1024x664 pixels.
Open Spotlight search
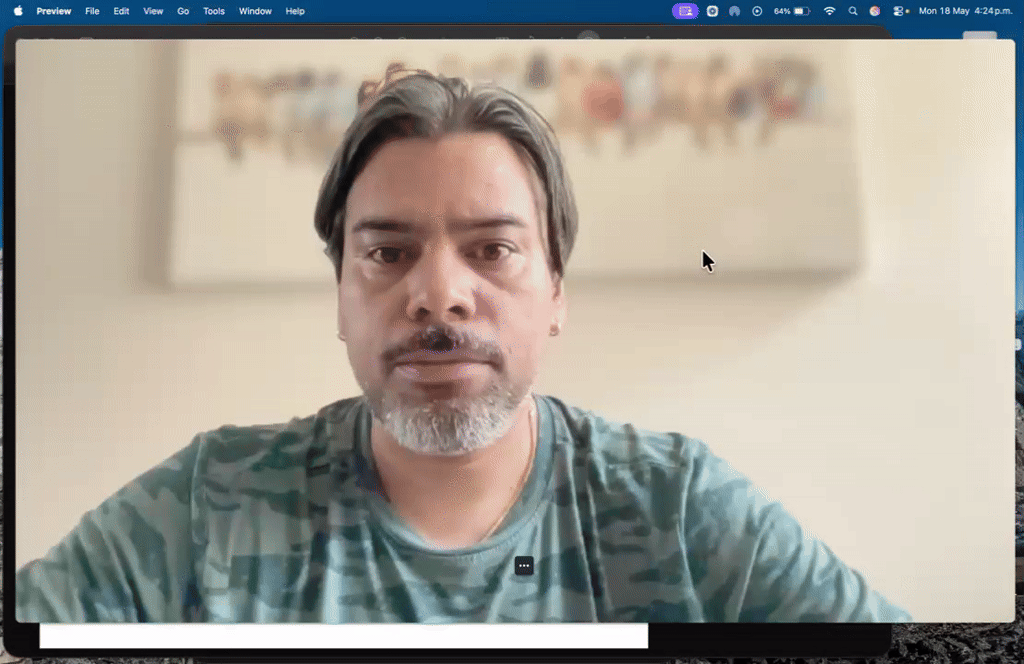pyautogui.click(x=853, y=11)
